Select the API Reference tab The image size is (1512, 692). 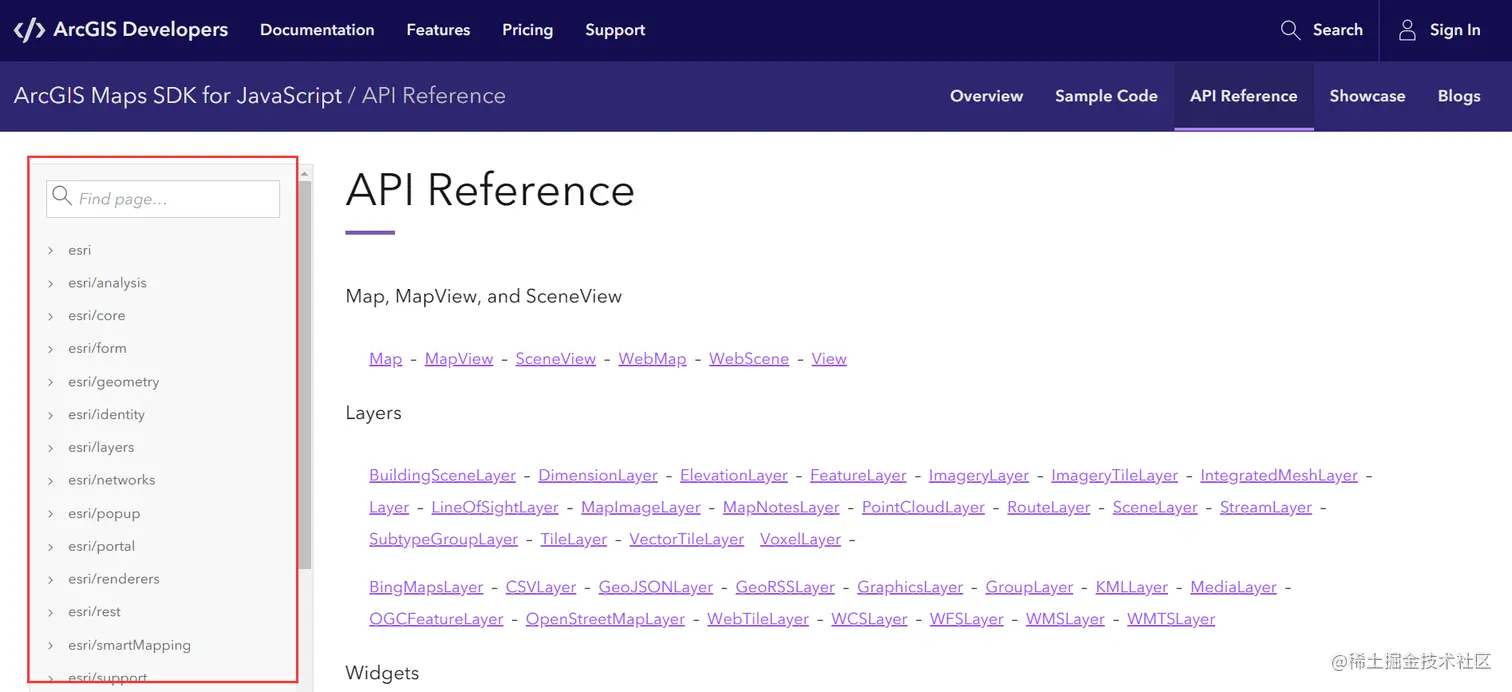tap(1244, 96)
